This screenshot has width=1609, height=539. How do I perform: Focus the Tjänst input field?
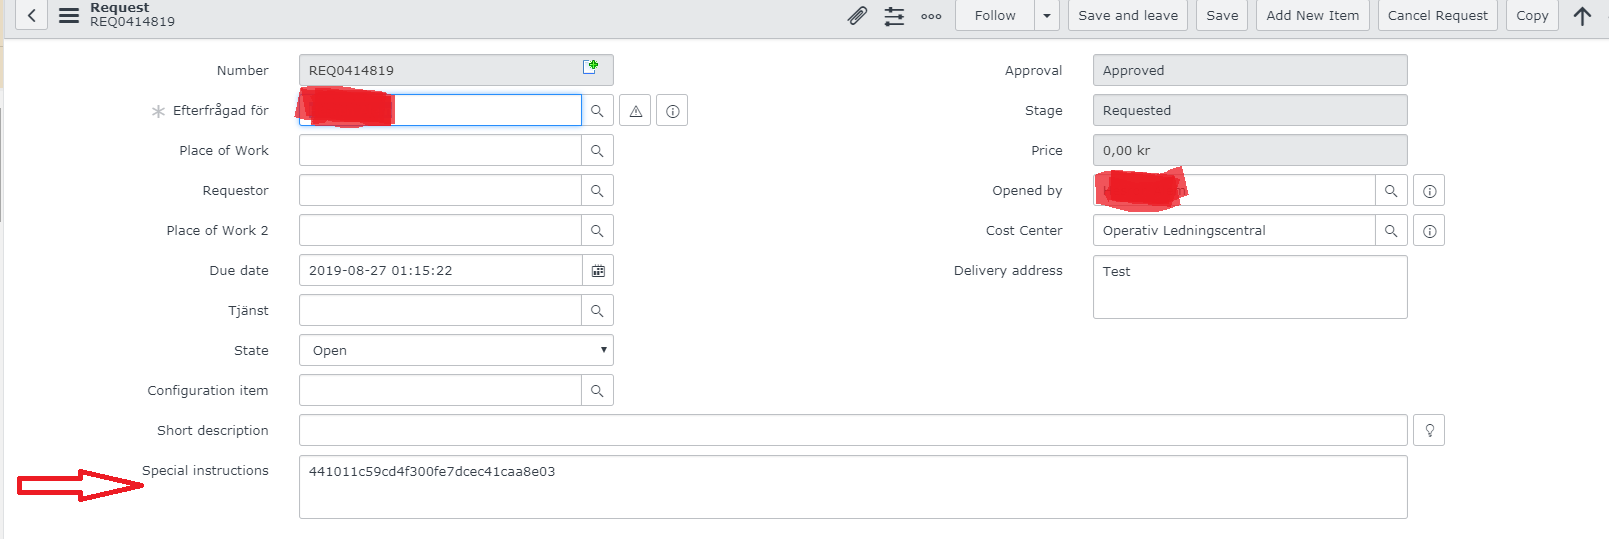[x=440, y=310]
